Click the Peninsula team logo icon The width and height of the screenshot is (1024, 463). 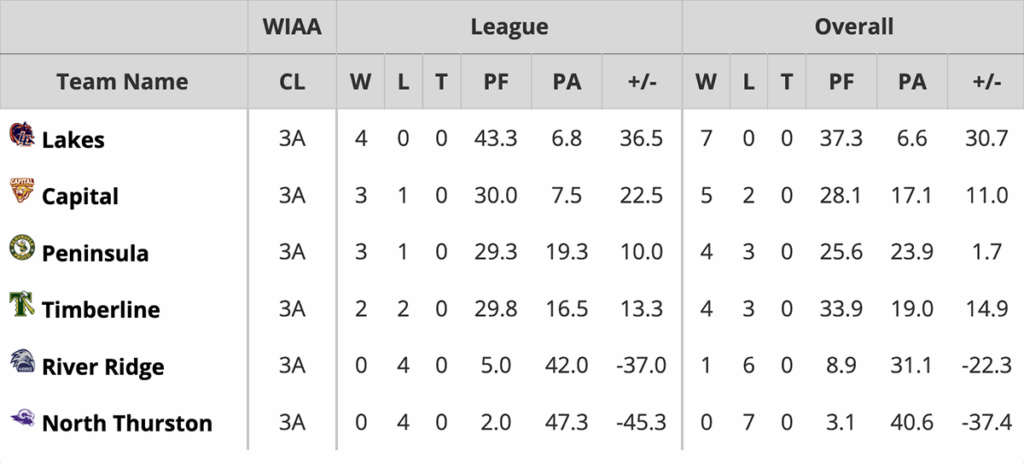(22, 248)
